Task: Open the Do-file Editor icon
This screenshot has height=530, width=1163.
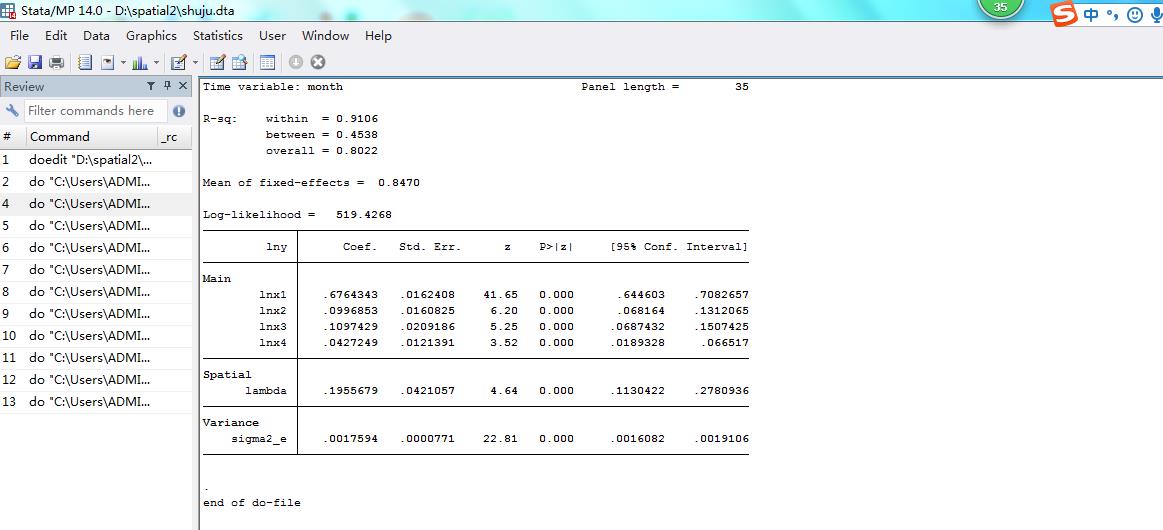Action: click(179, 62)
